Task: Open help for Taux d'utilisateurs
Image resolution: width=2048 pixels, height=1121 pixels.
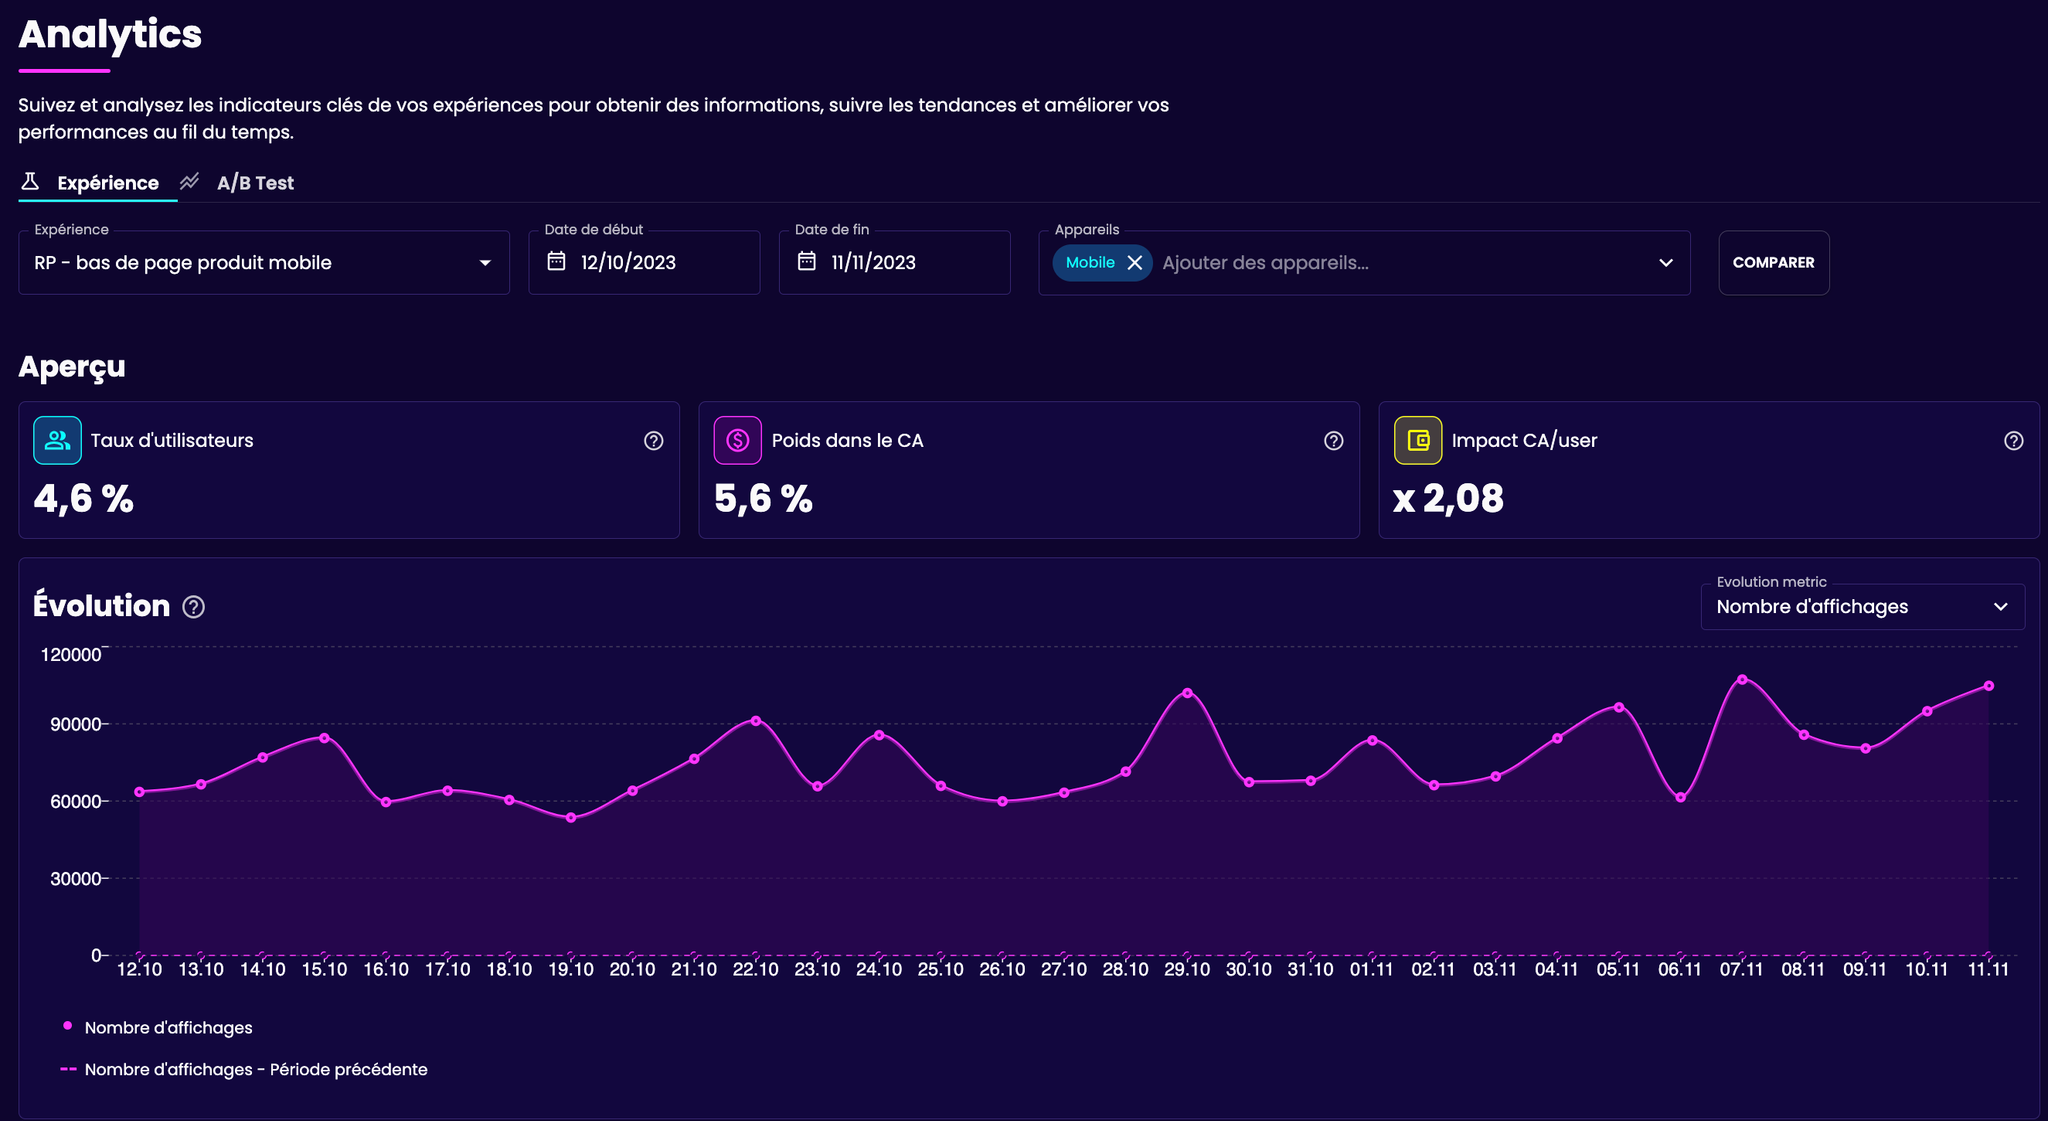Action: 654,441
